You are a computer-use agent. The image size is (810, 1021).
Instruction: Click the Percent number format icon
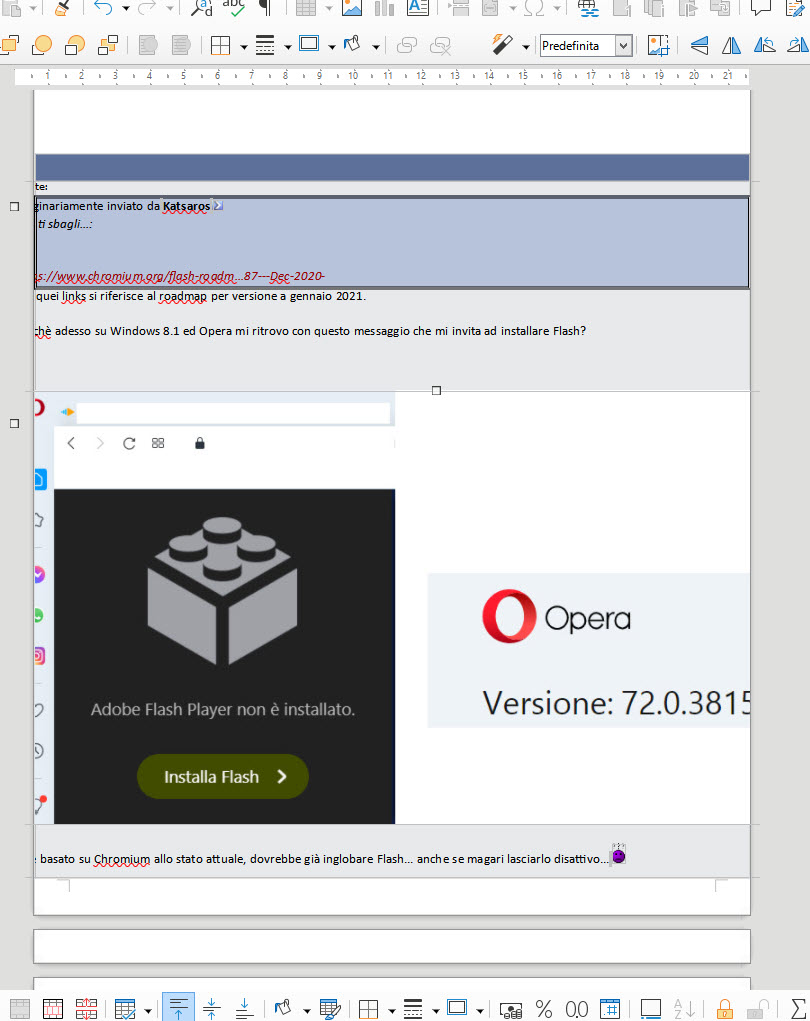point(544,1009)
